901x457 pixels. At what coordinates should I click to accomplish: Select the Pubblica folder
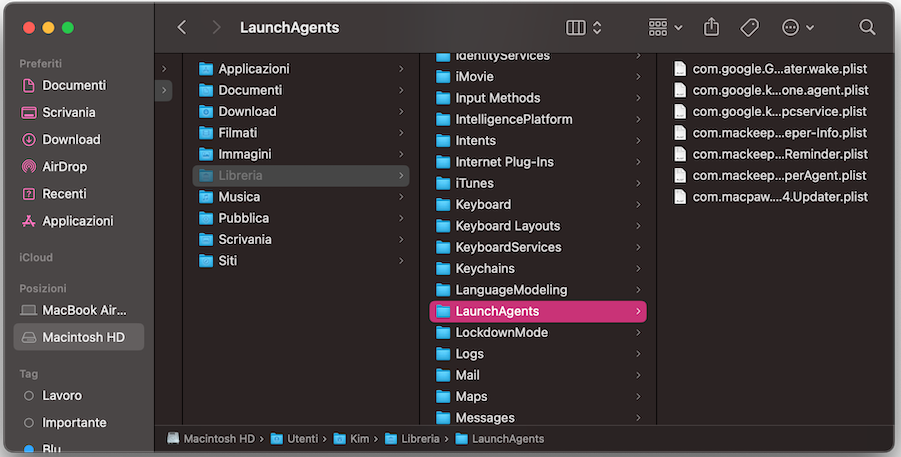tap(301, 218)
